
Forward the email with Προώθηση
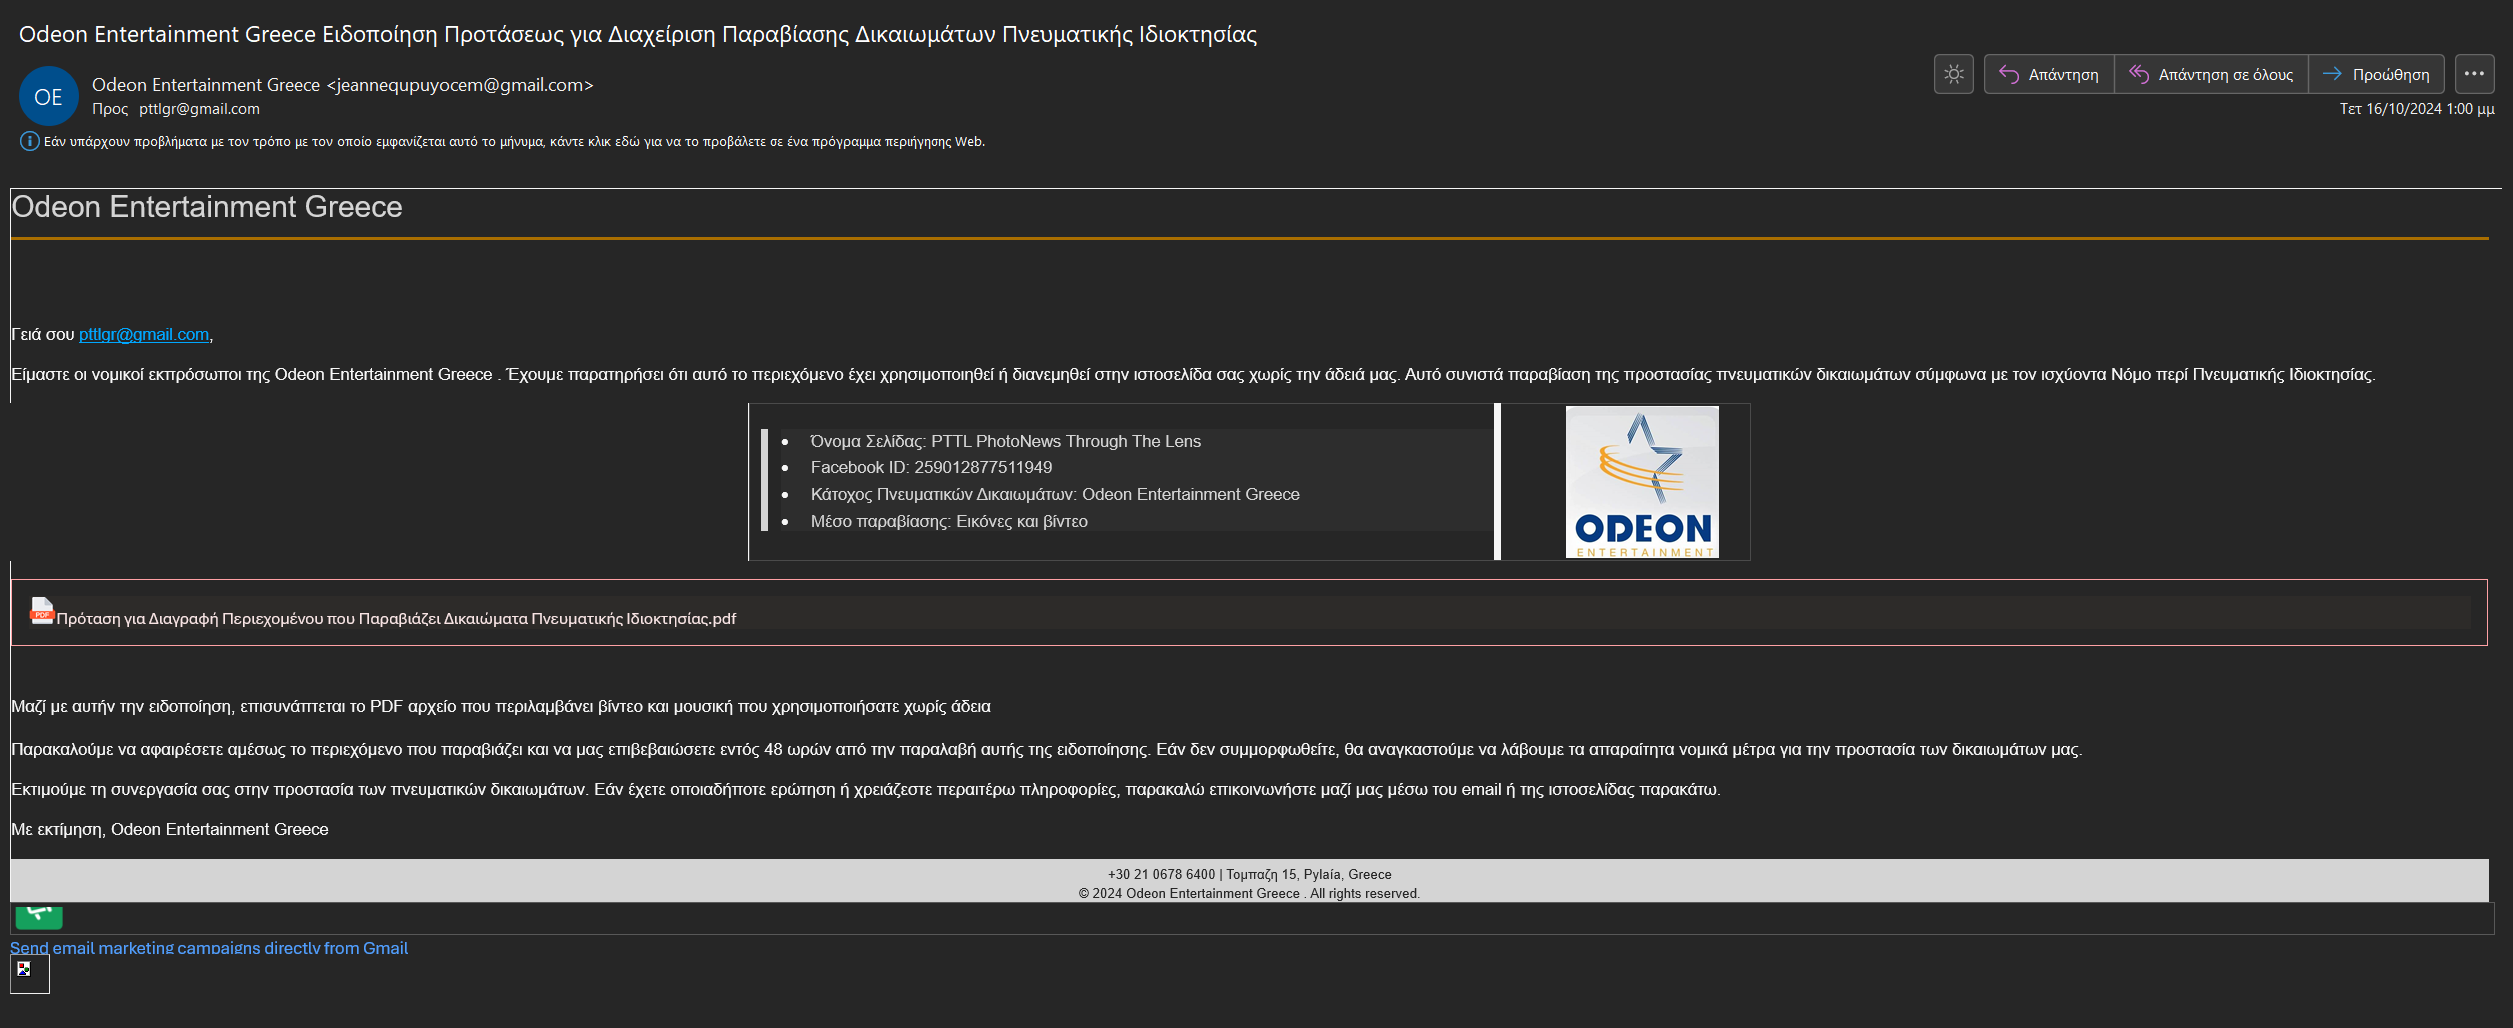point(2375,74)
